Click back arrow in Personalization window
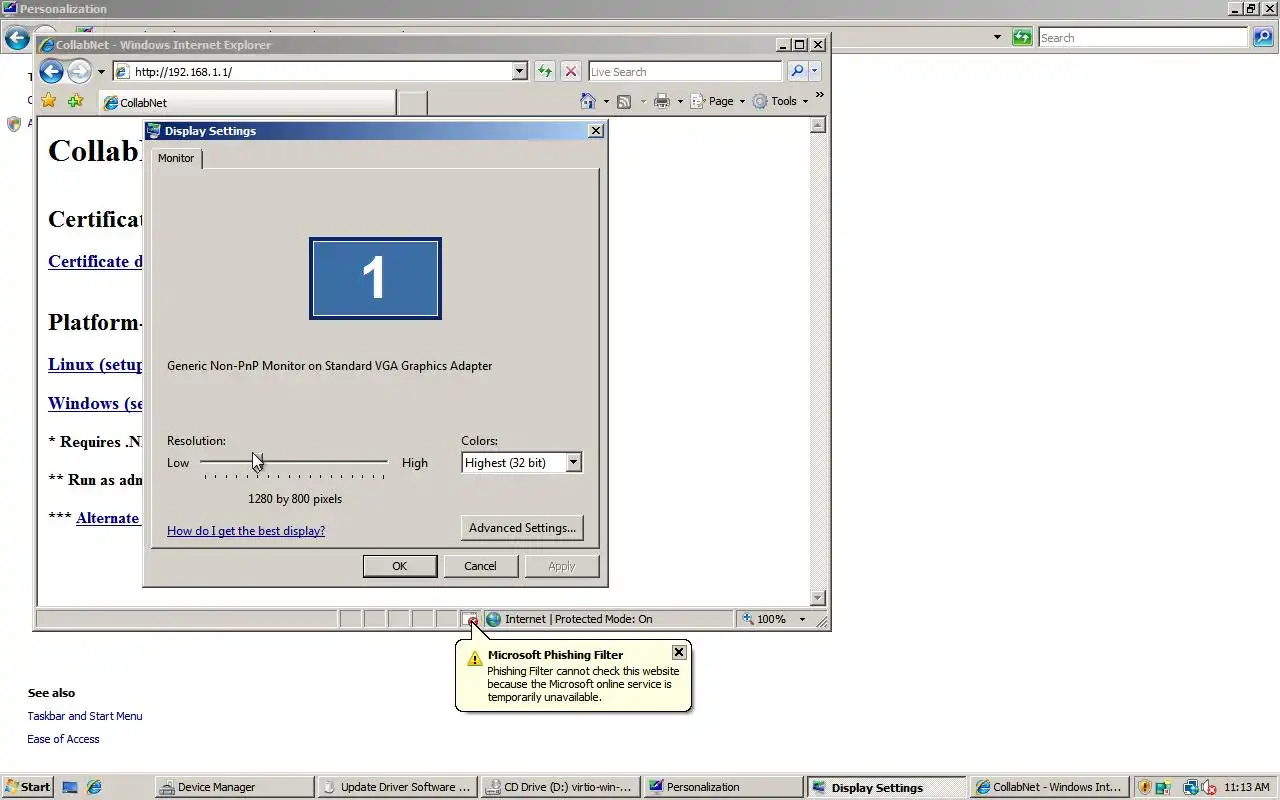 17,38
